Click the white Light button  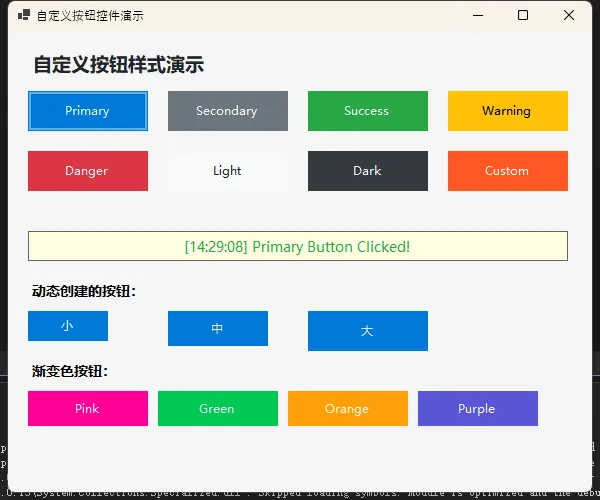227,171
